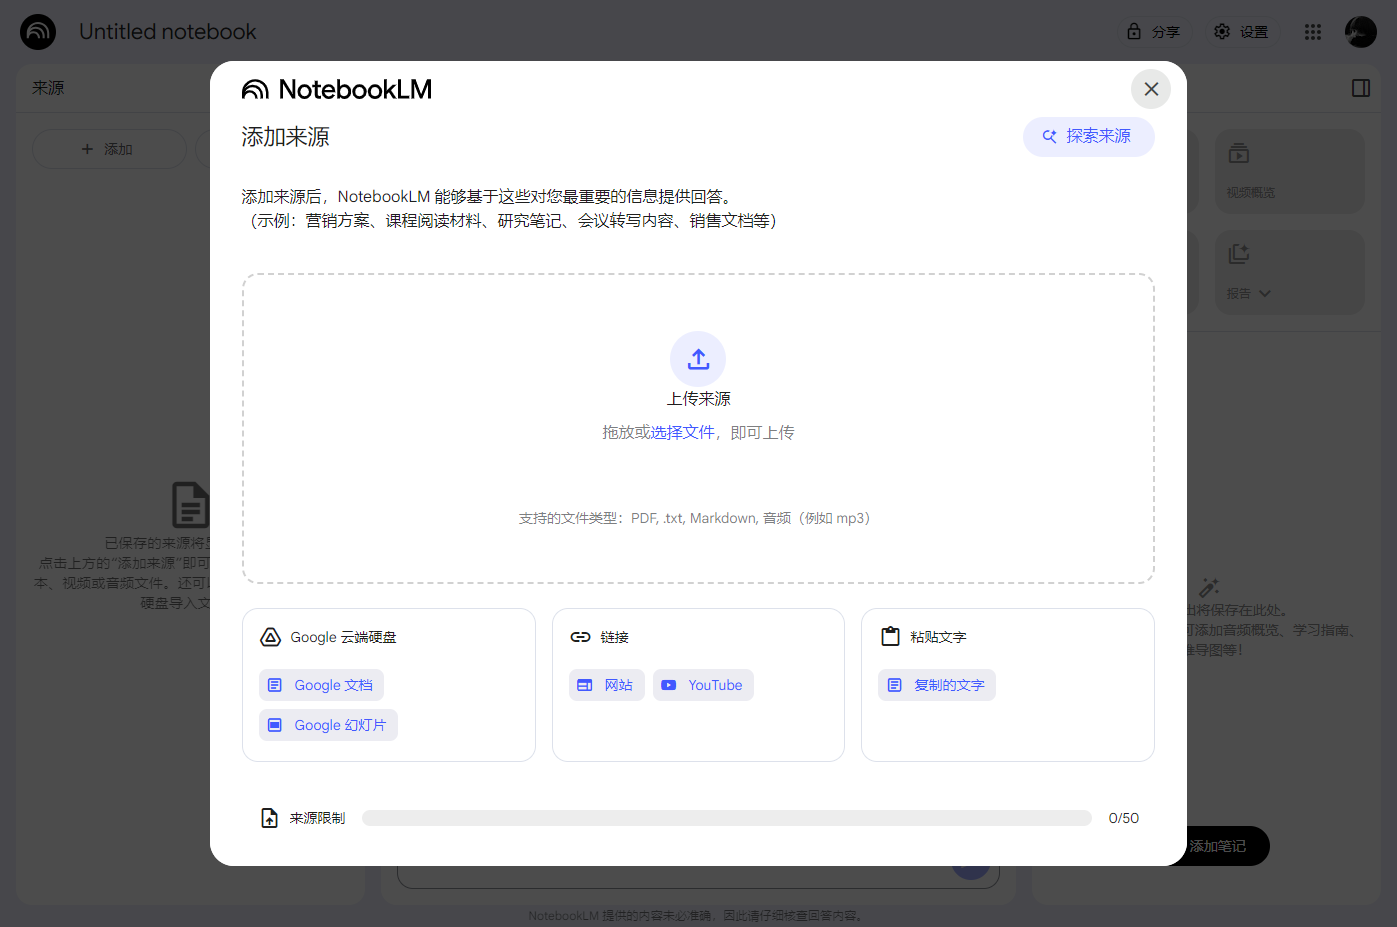The width and height of the screenshot is (1397, 927).
Task: Click the NotebookLM home logo in the top bar
Action: [x=38, y=32]
